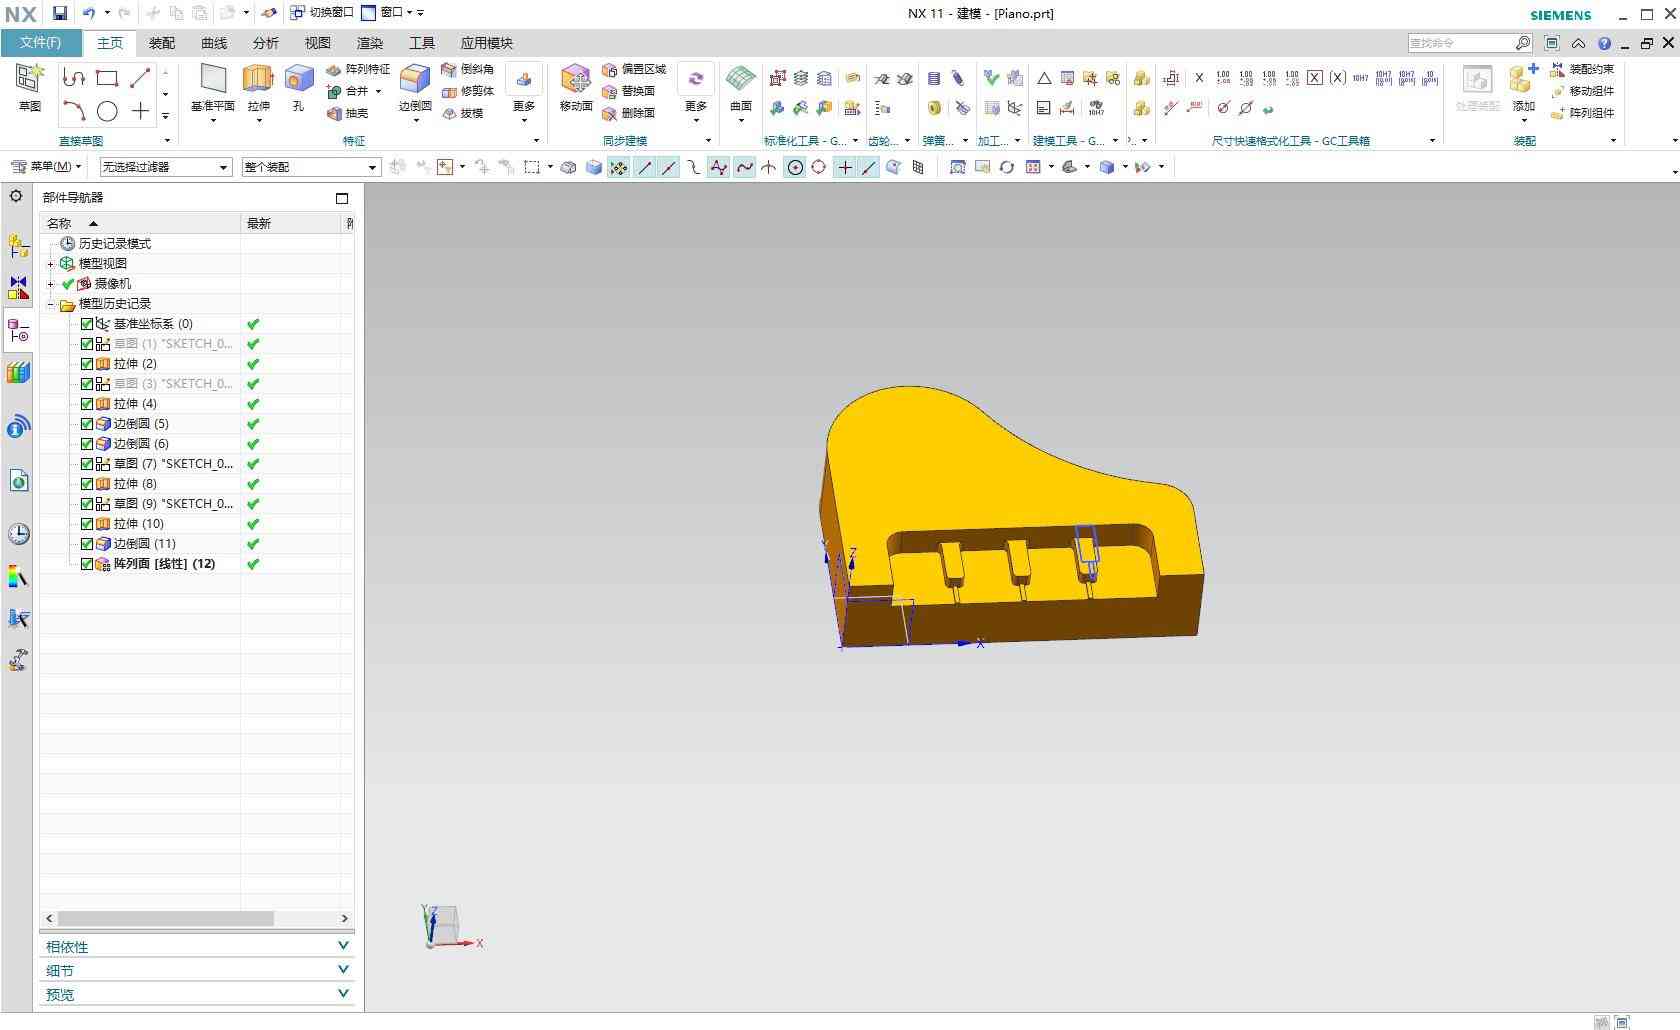1680x1030 pixels.
Task: Switch to the 装配 ribbon tab
Action: (162, 43)
